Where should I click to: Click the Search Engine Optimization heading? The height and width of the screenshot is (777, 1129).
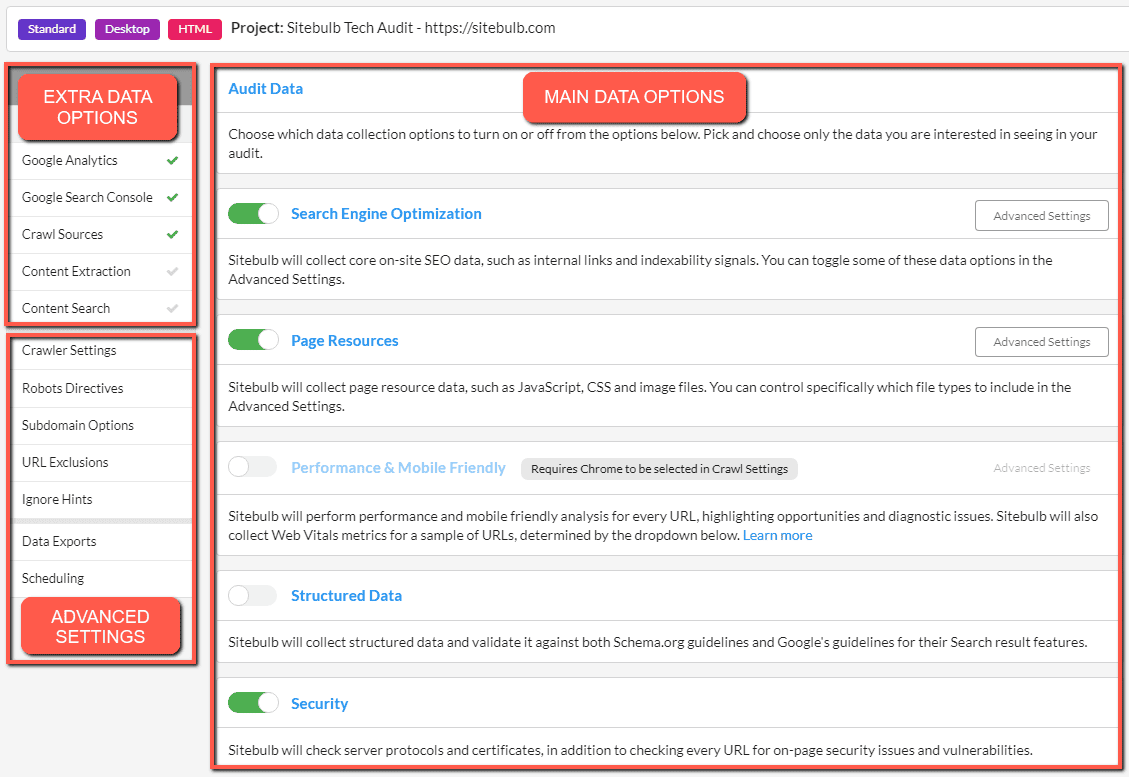(x=386, y=214)
